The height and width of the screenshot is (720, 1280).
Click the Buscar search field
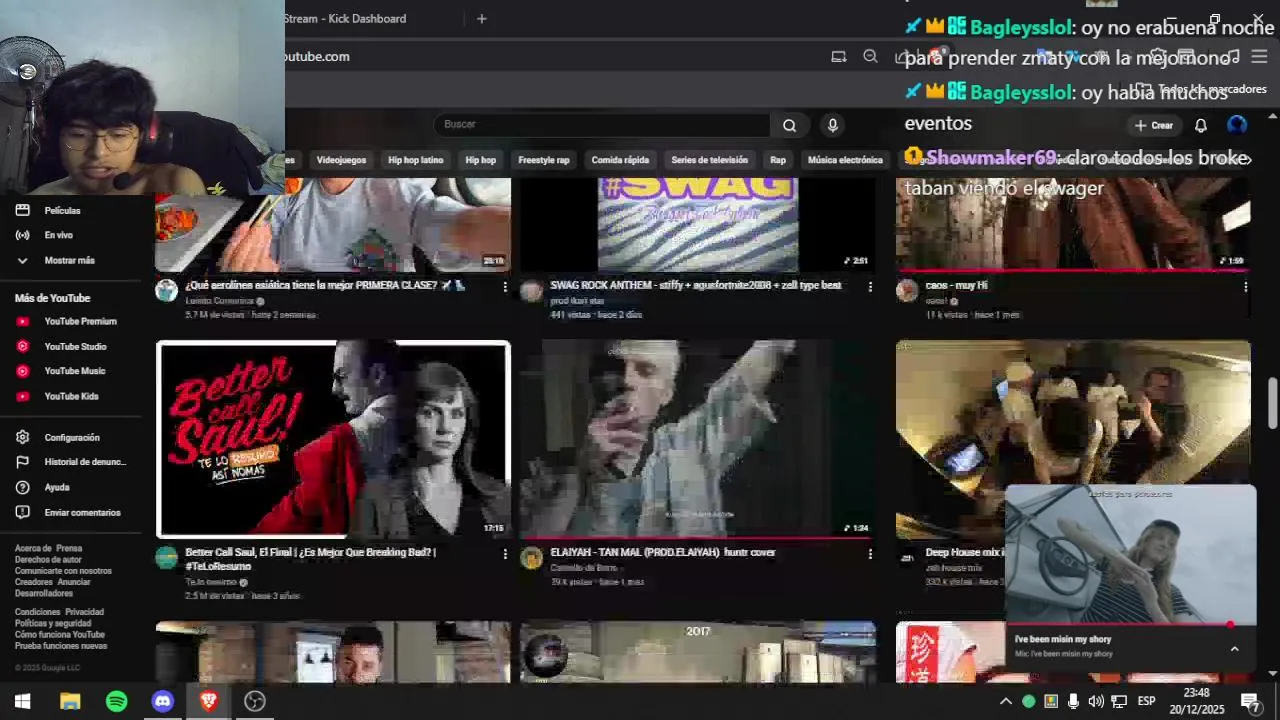(x=603, y=125)
